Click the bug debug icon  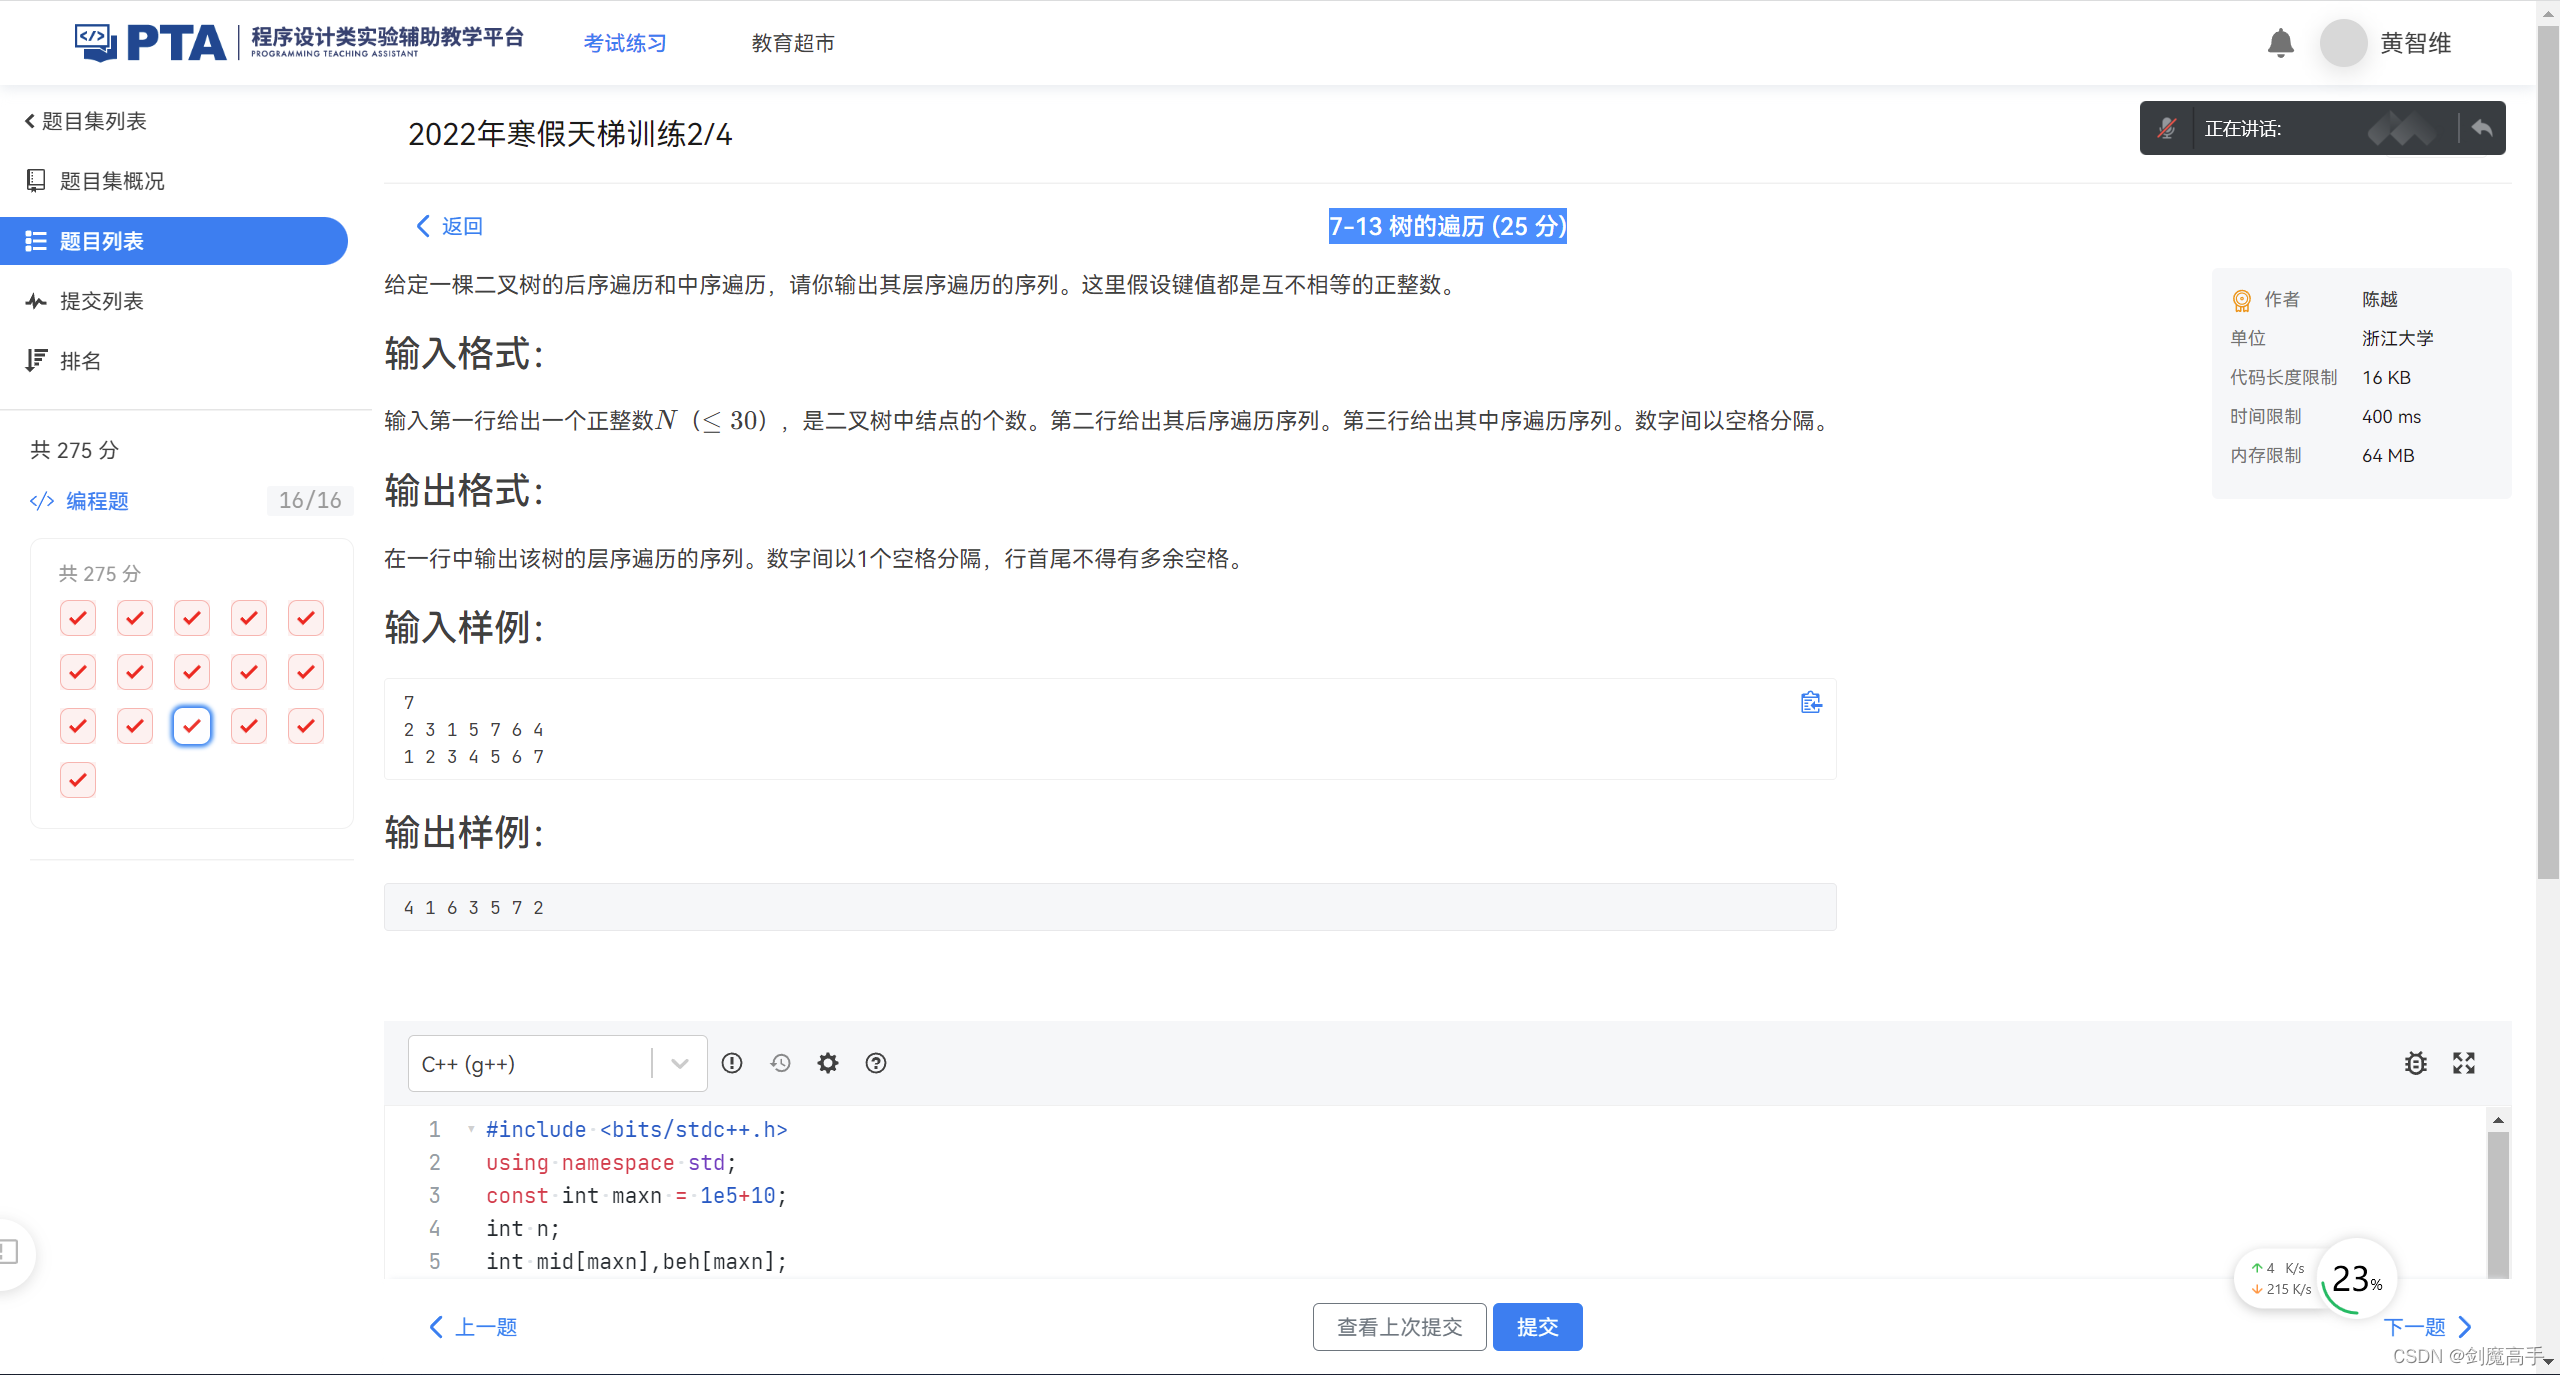click(2415, 1063)
